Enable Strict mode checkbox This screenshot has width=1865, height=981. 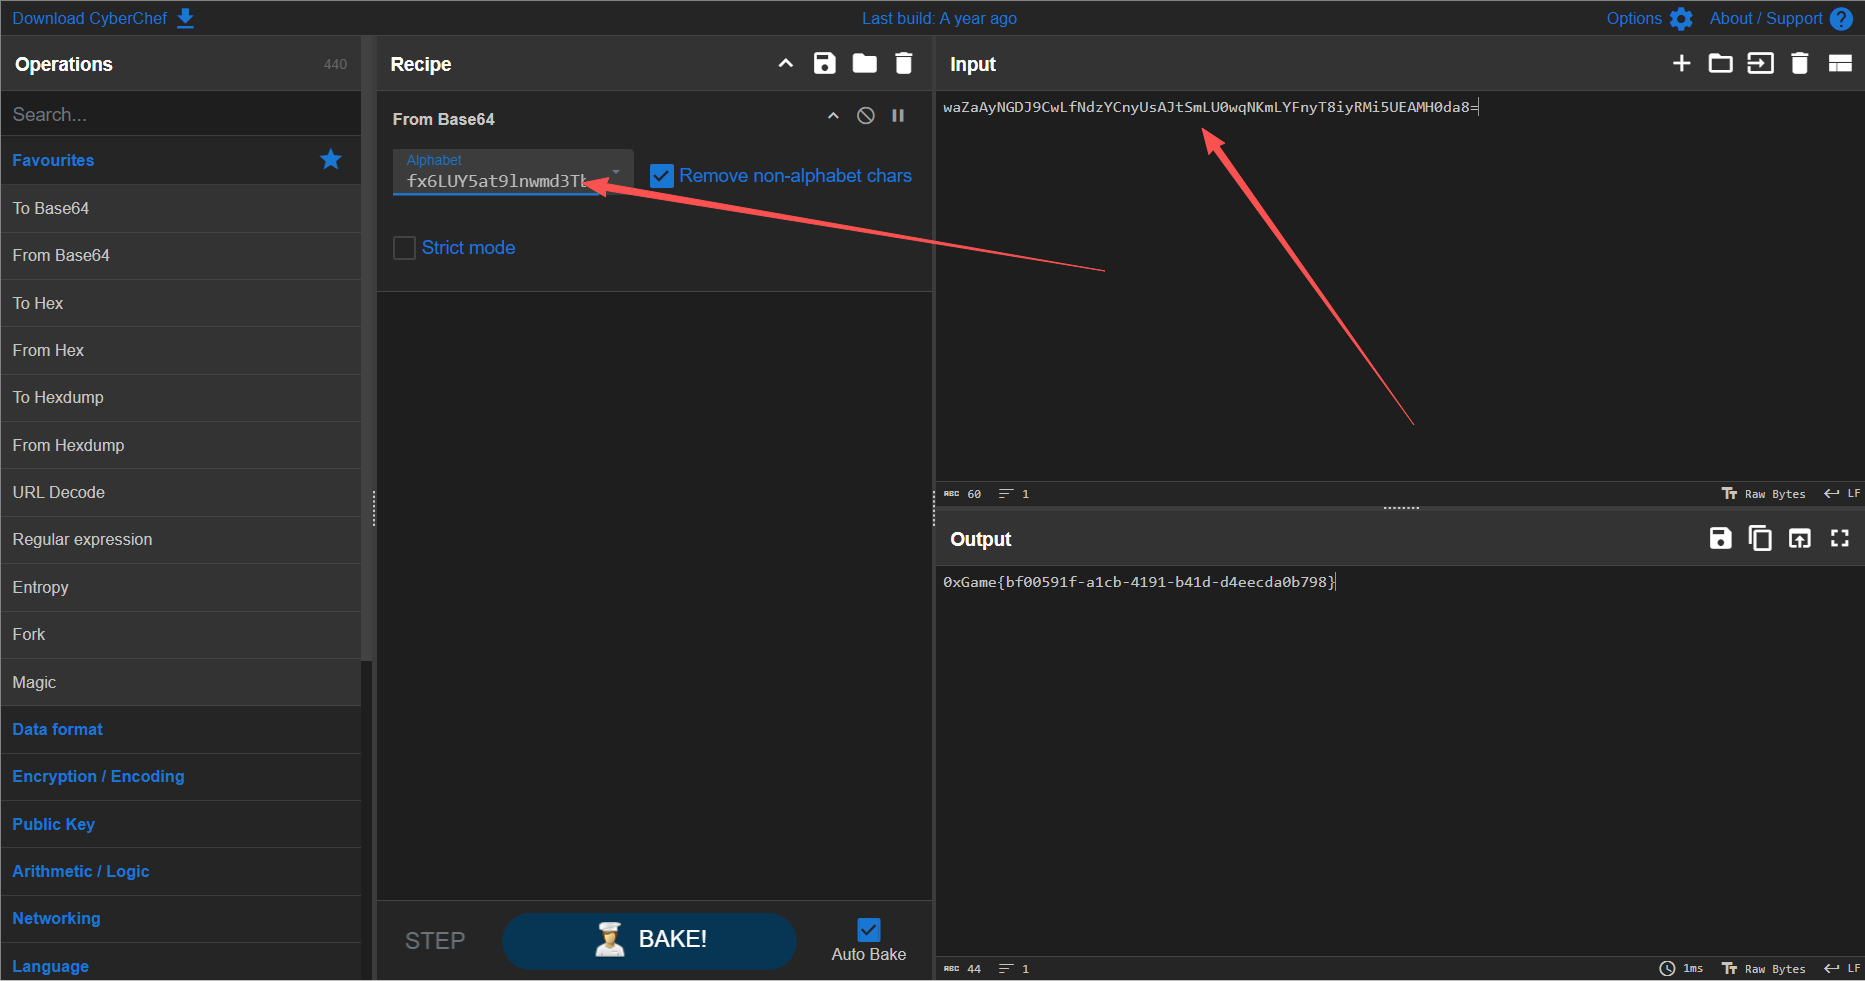coord(405,248)
